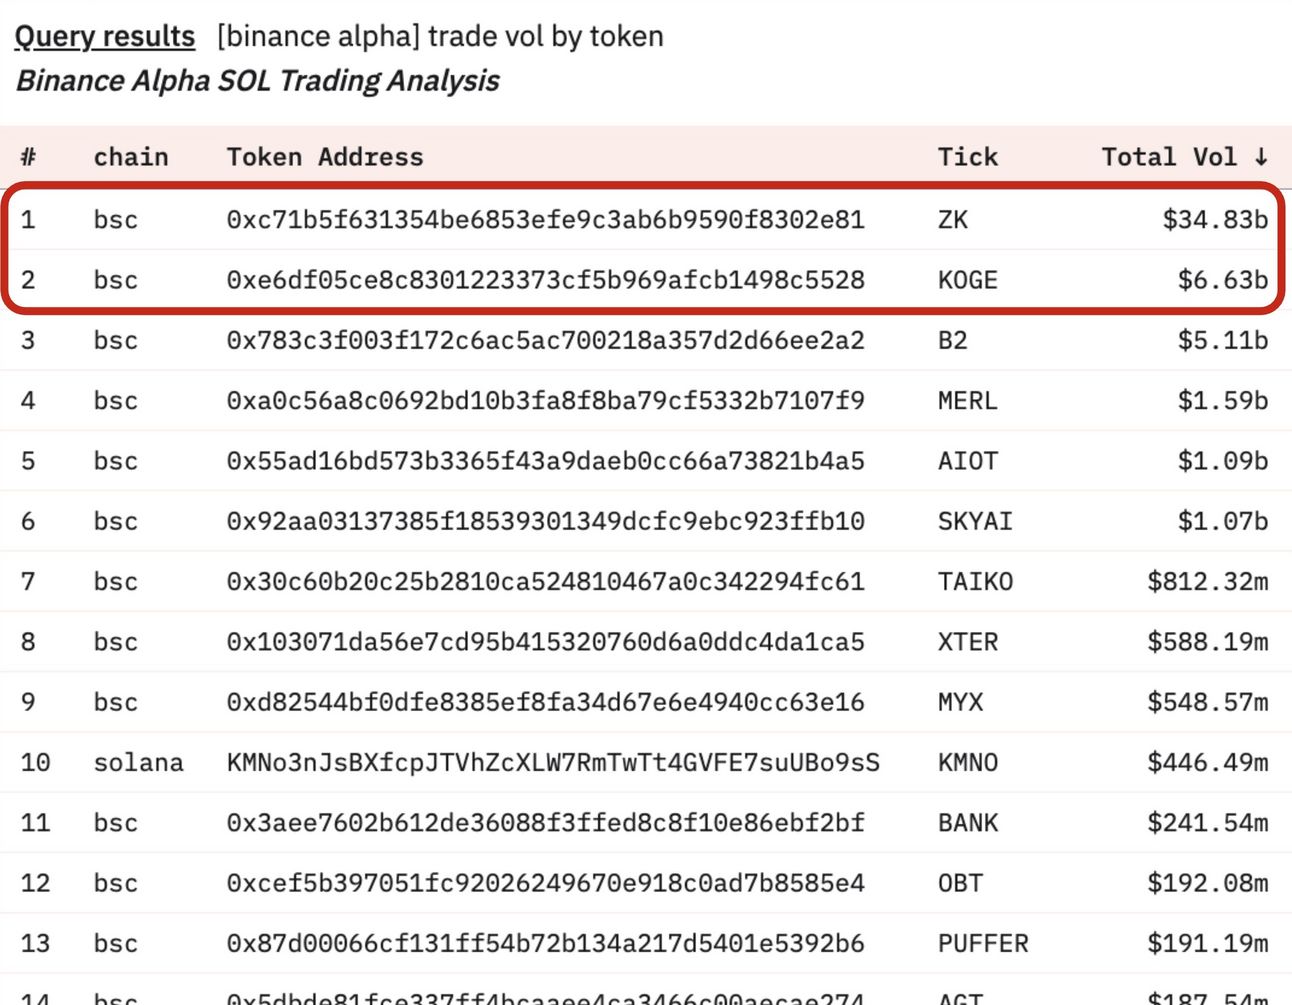Click the MERL ticker in row 4
The image size is (1292, 1005).
[967, 401]
